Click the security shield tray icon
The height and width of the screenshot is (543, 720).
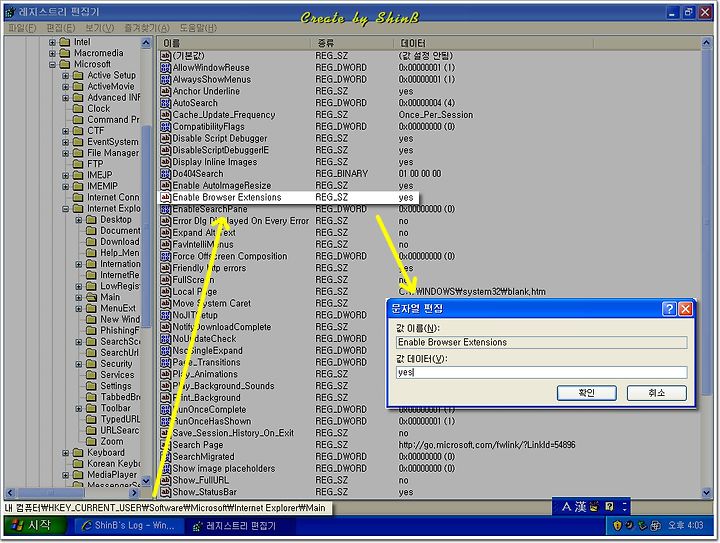tap(617, 525)
